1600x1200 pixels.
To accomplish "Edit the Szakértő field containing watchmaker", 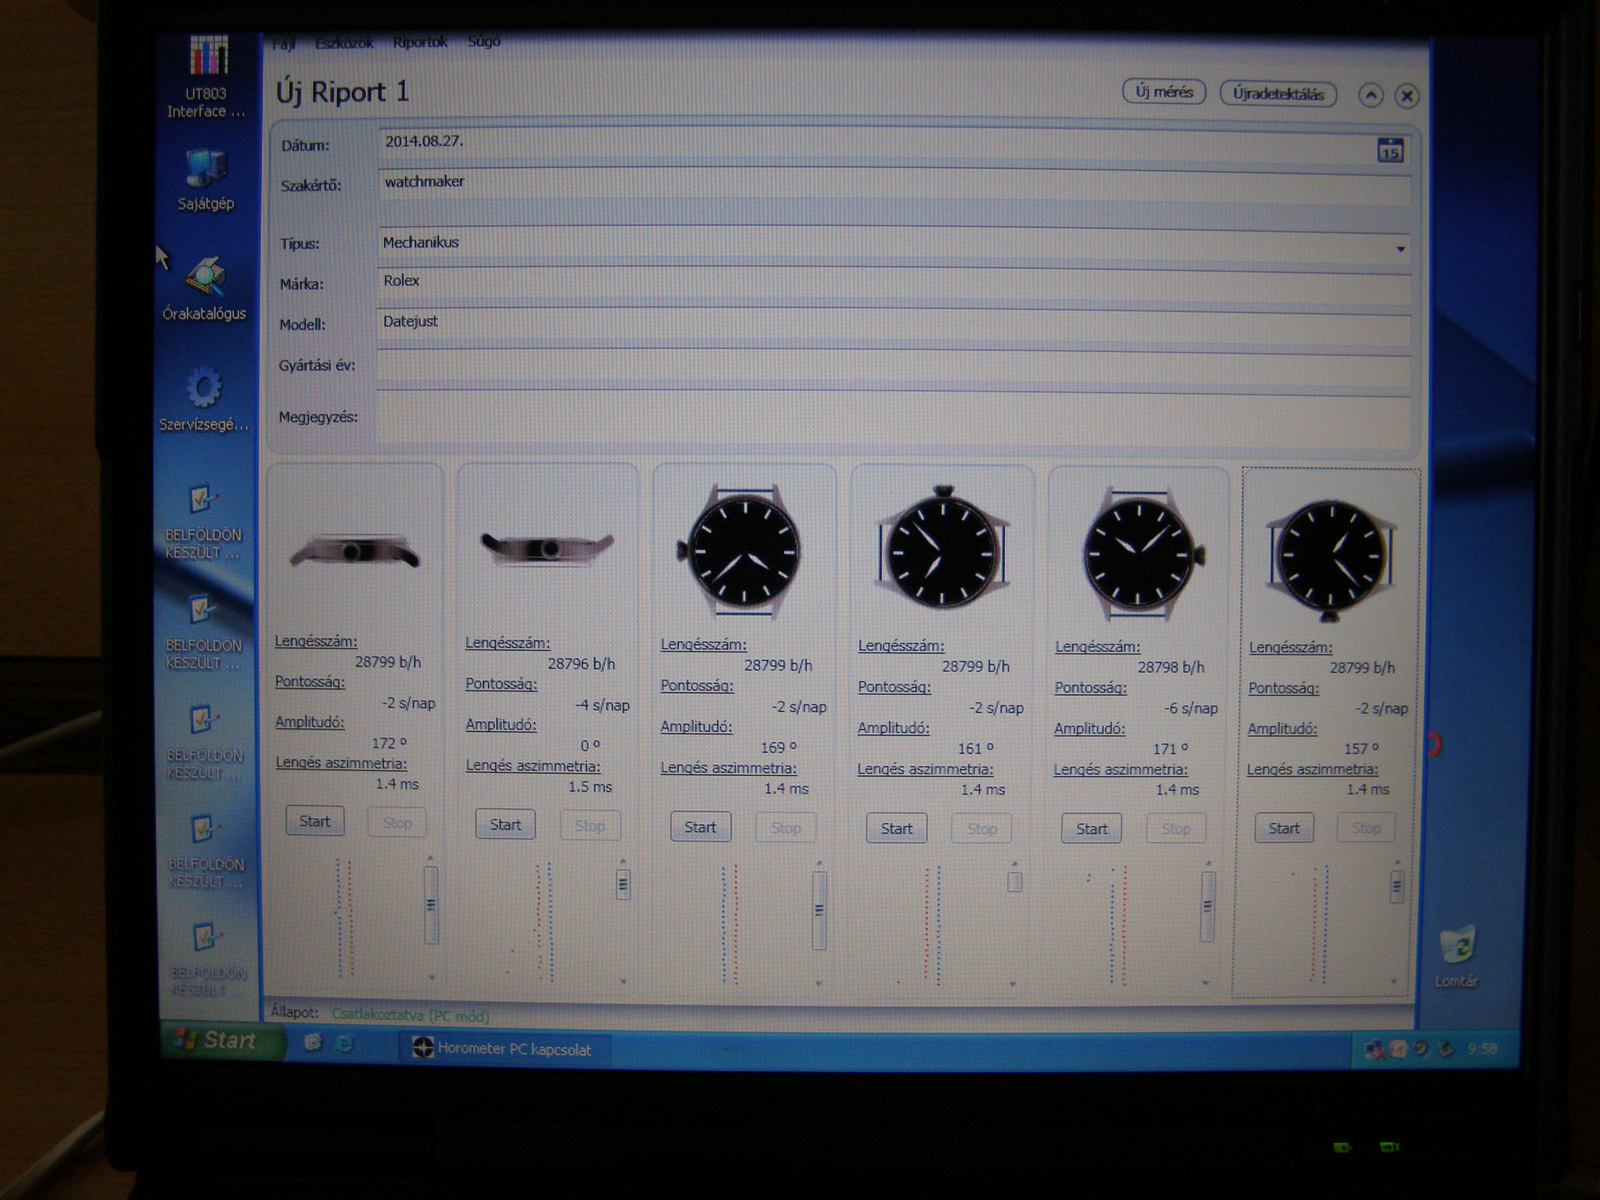I will pyautogui.click(x=894, y=186).
